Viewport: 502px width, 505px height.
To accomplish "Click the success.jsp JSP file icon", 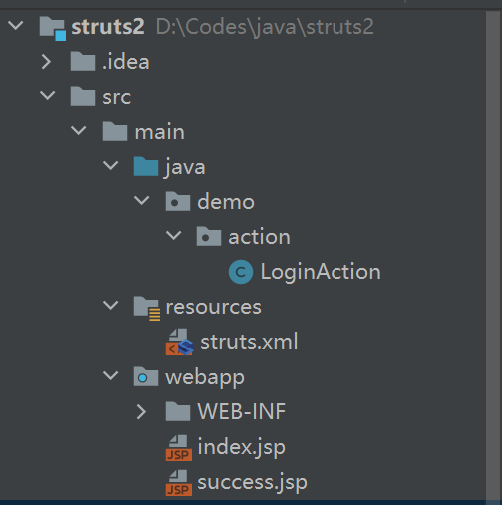I will pyautogui.click(x=179, y=483).
